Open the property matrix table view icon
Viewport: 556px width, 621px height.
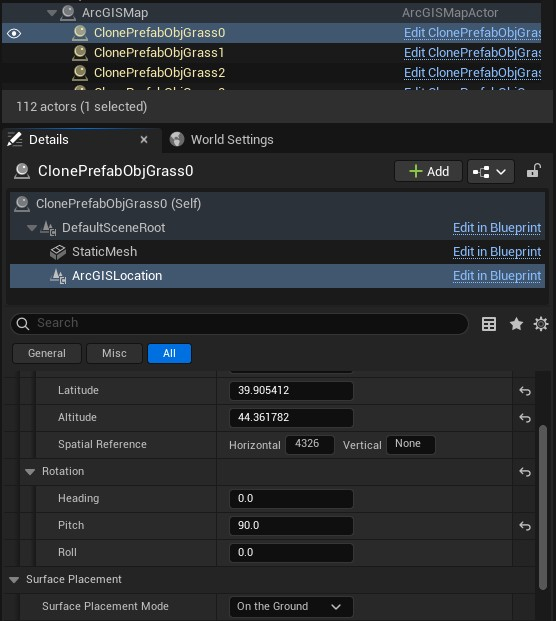pyautogui.click(x=489, y=324)
